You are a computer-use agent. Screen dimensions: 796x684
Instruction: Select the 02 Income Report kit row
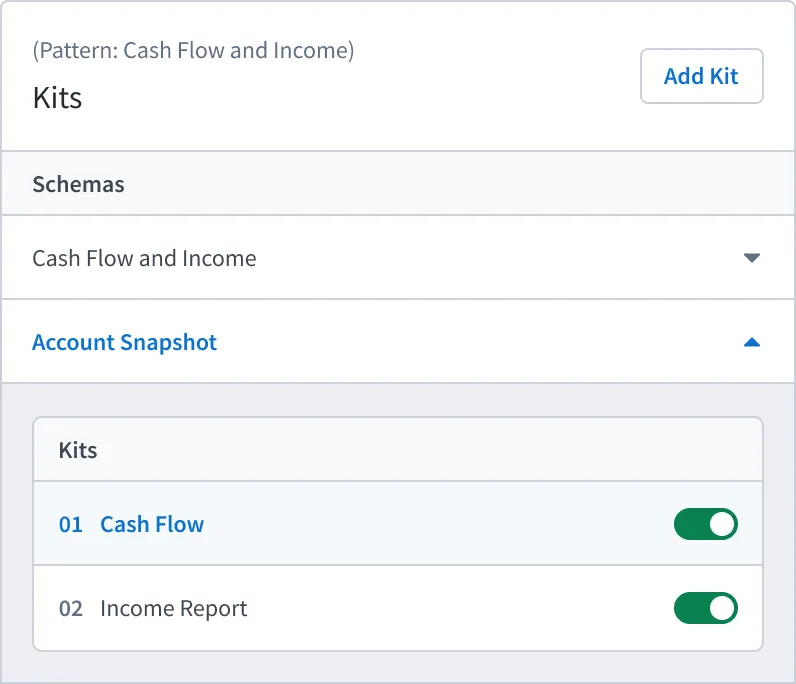pos(398,608)
